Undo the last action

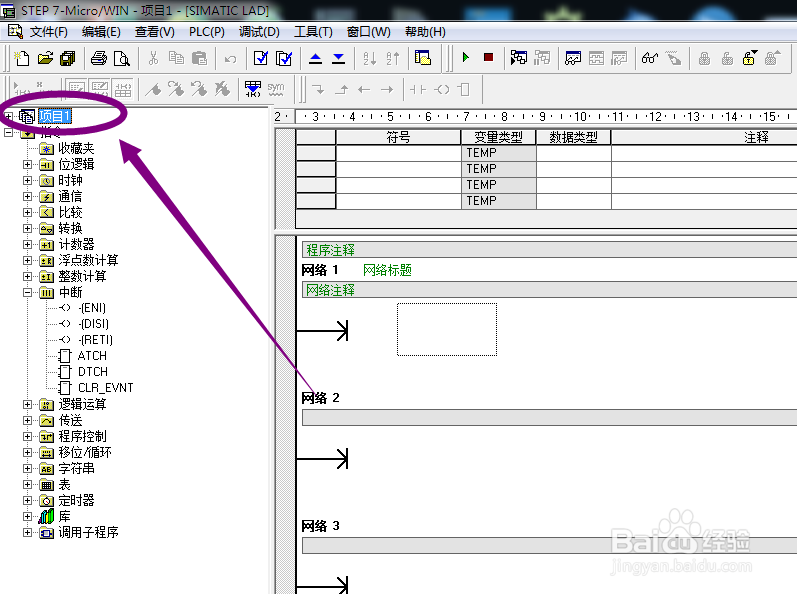click(231, 59)
